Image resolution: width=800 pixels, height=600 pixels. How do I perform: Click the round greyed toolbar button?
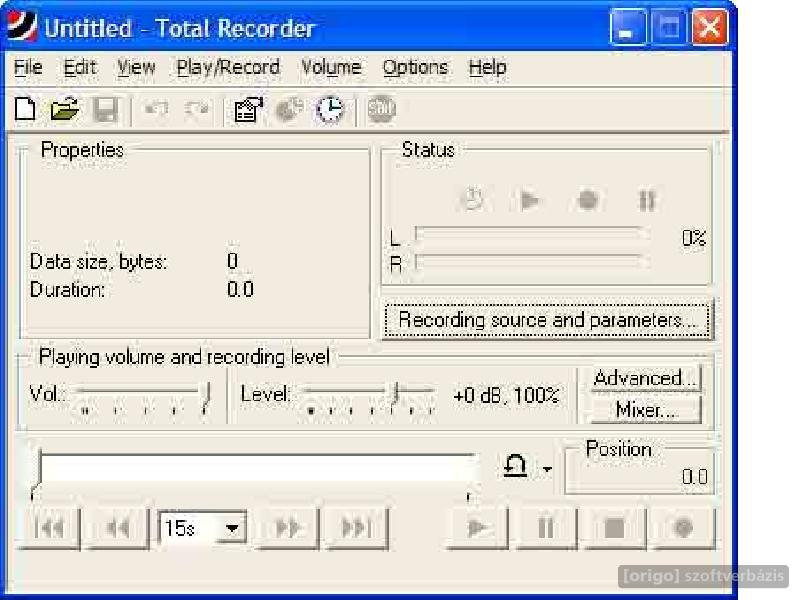pyautogui.click(x=382, y=109)
